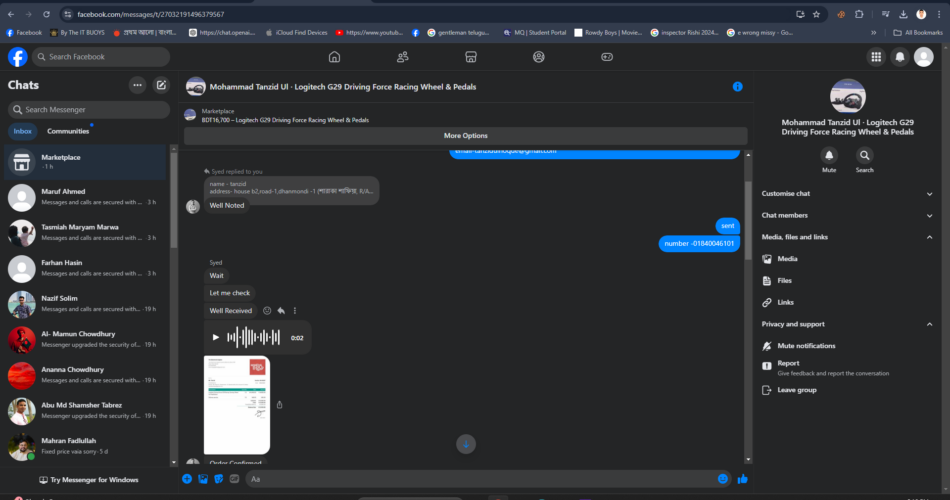950x500 pixels.
Task: Select the Inbox tab
Action: (22, 131)
